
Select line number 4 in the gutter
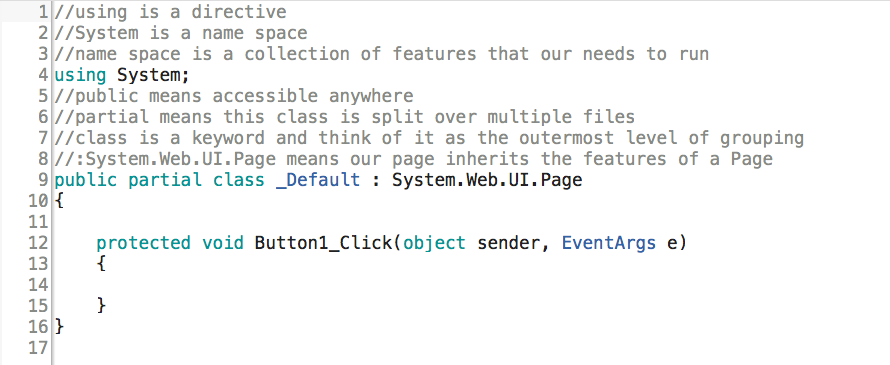[x=44, y=75]
